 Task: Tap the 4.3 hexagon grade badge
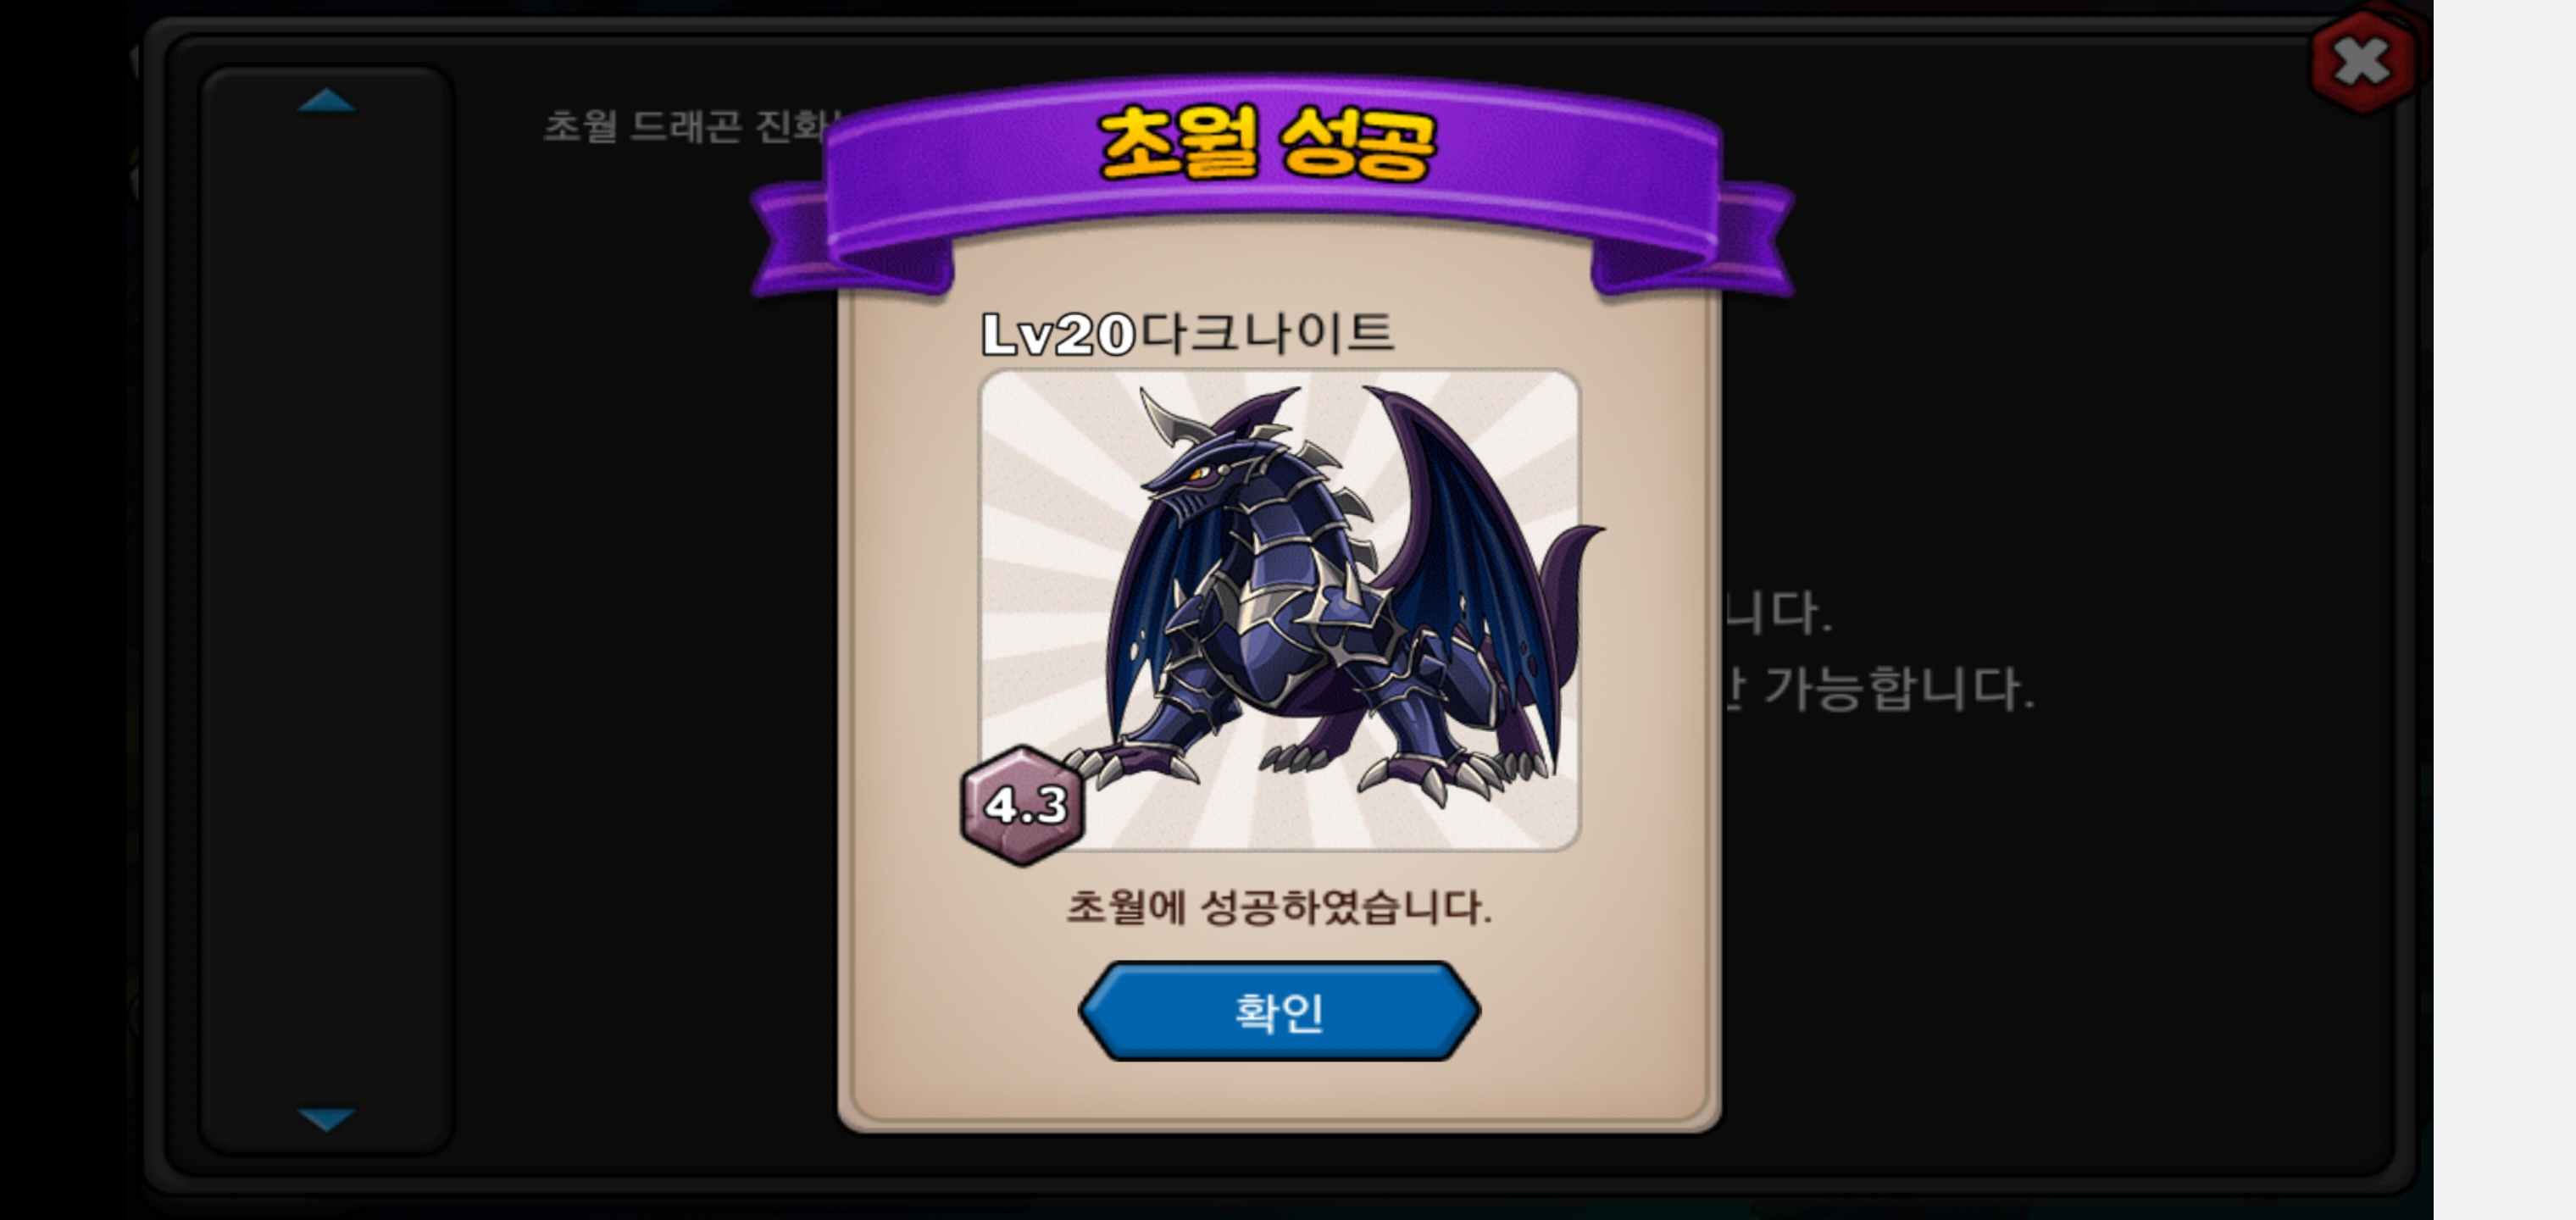[1023, 805]
